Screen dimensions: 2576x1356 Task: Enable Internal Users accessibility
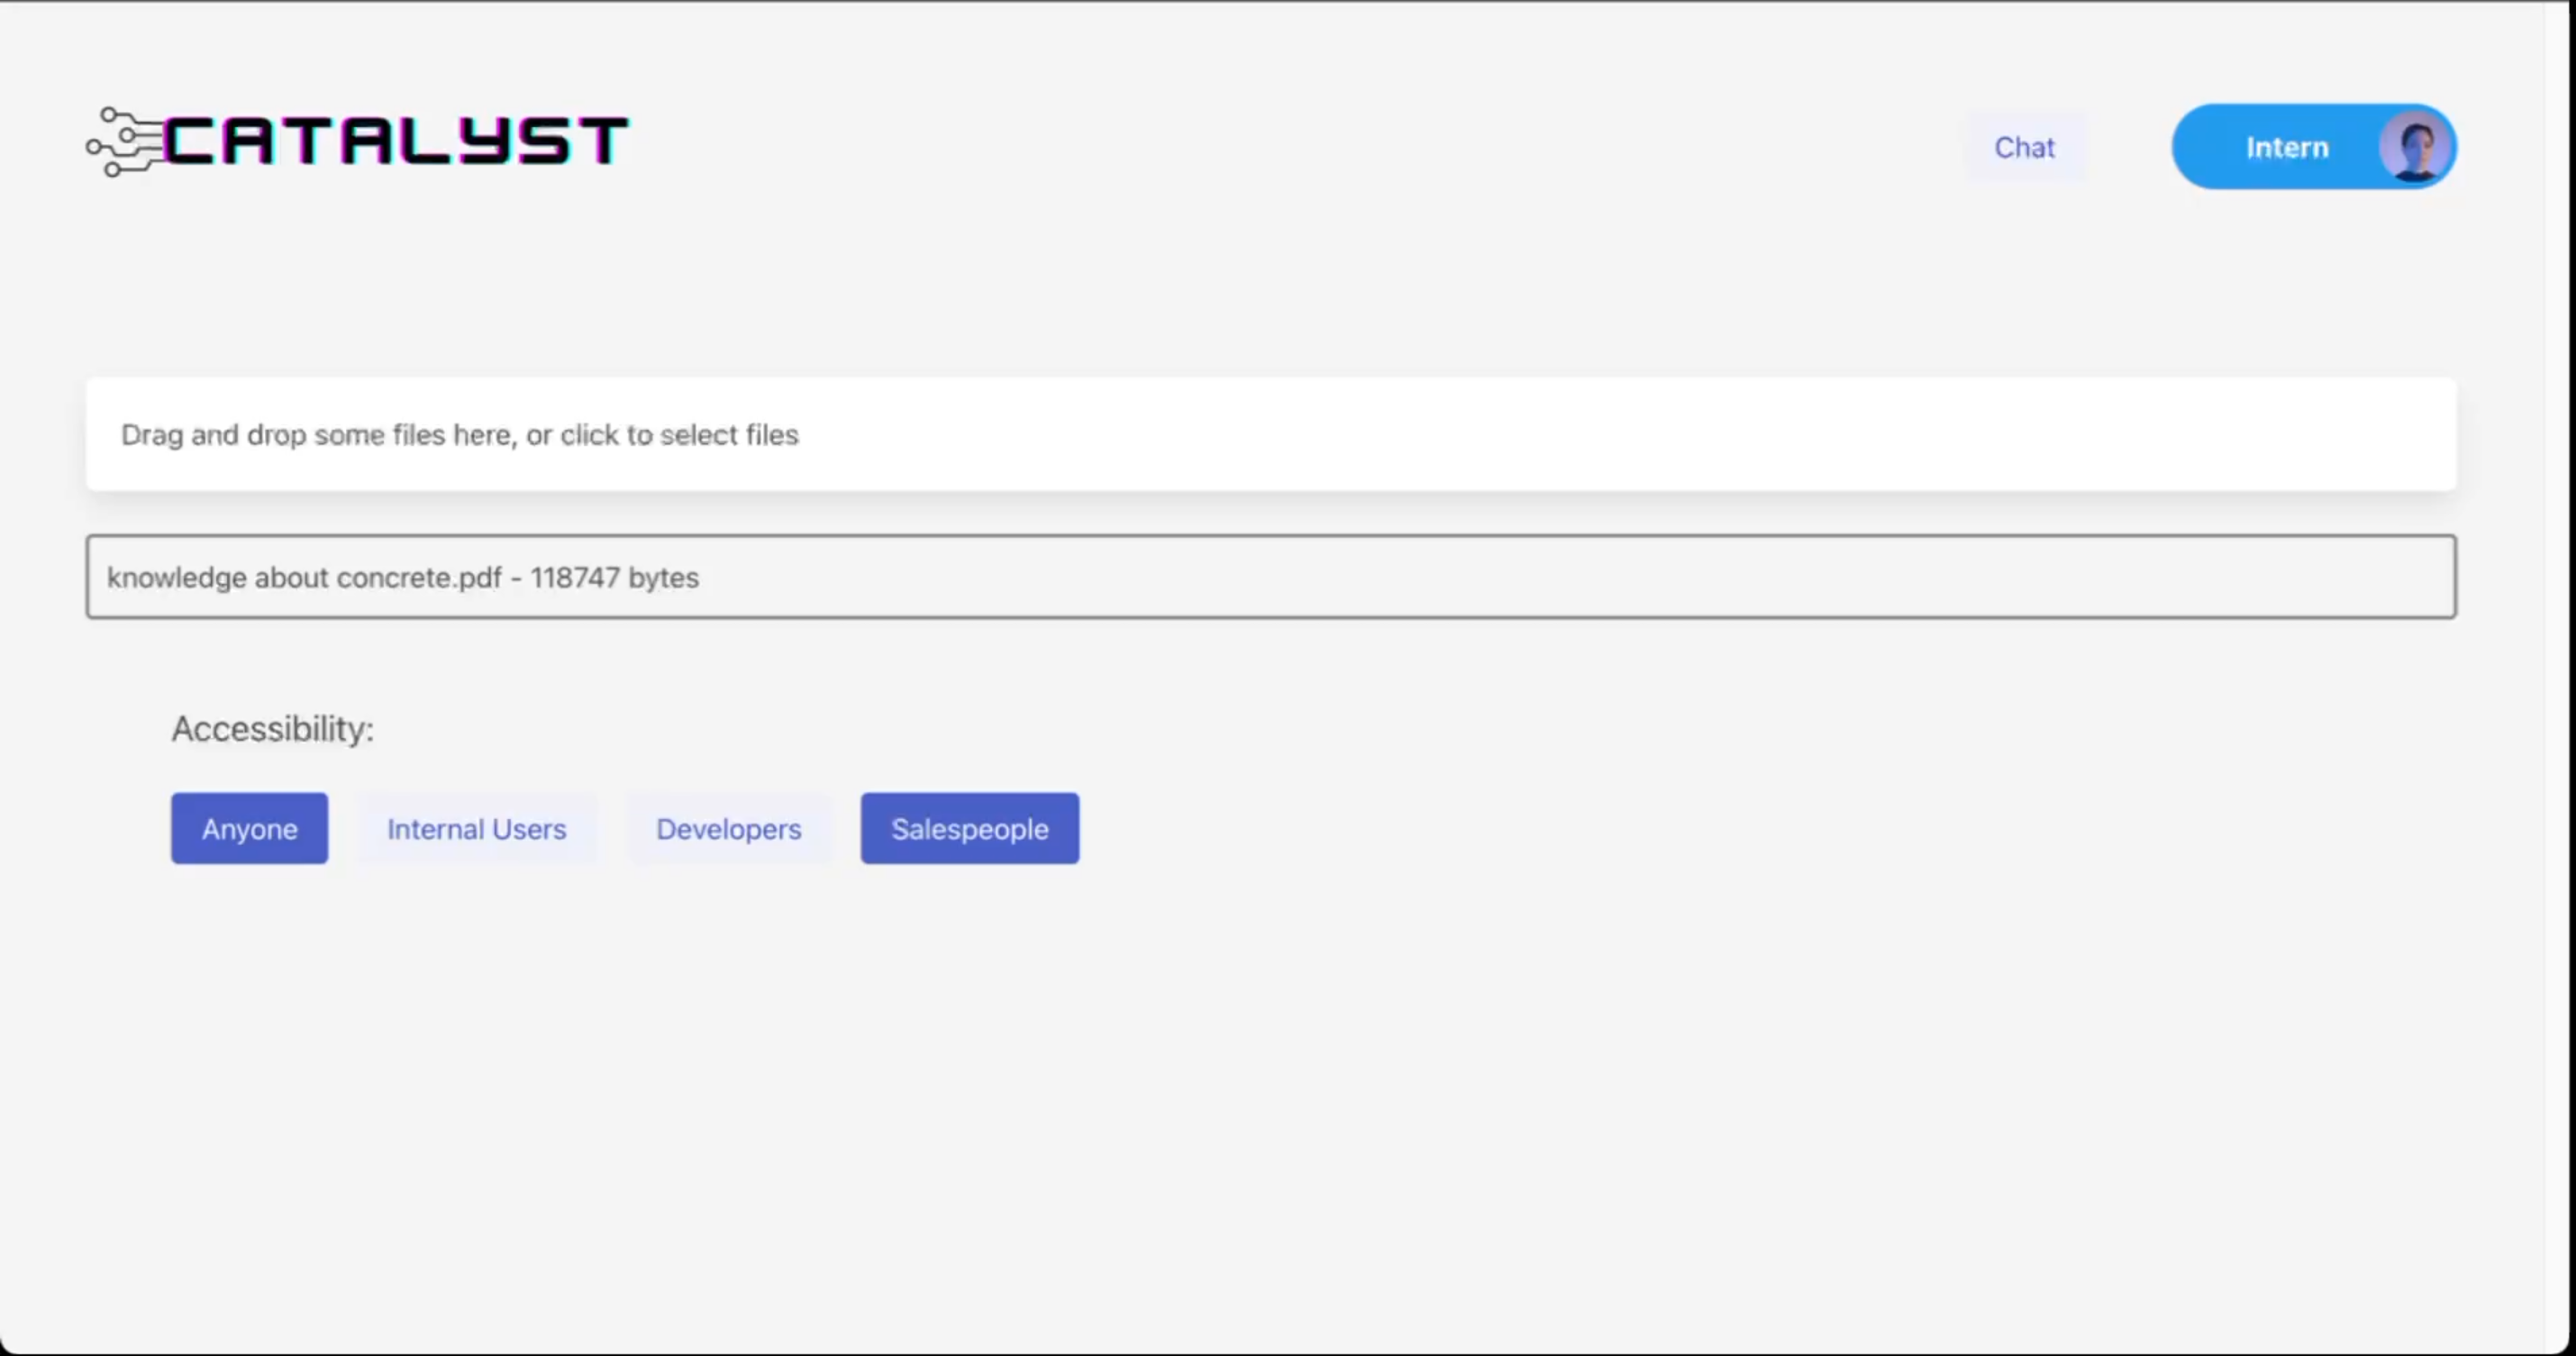(x=476, y=829)
